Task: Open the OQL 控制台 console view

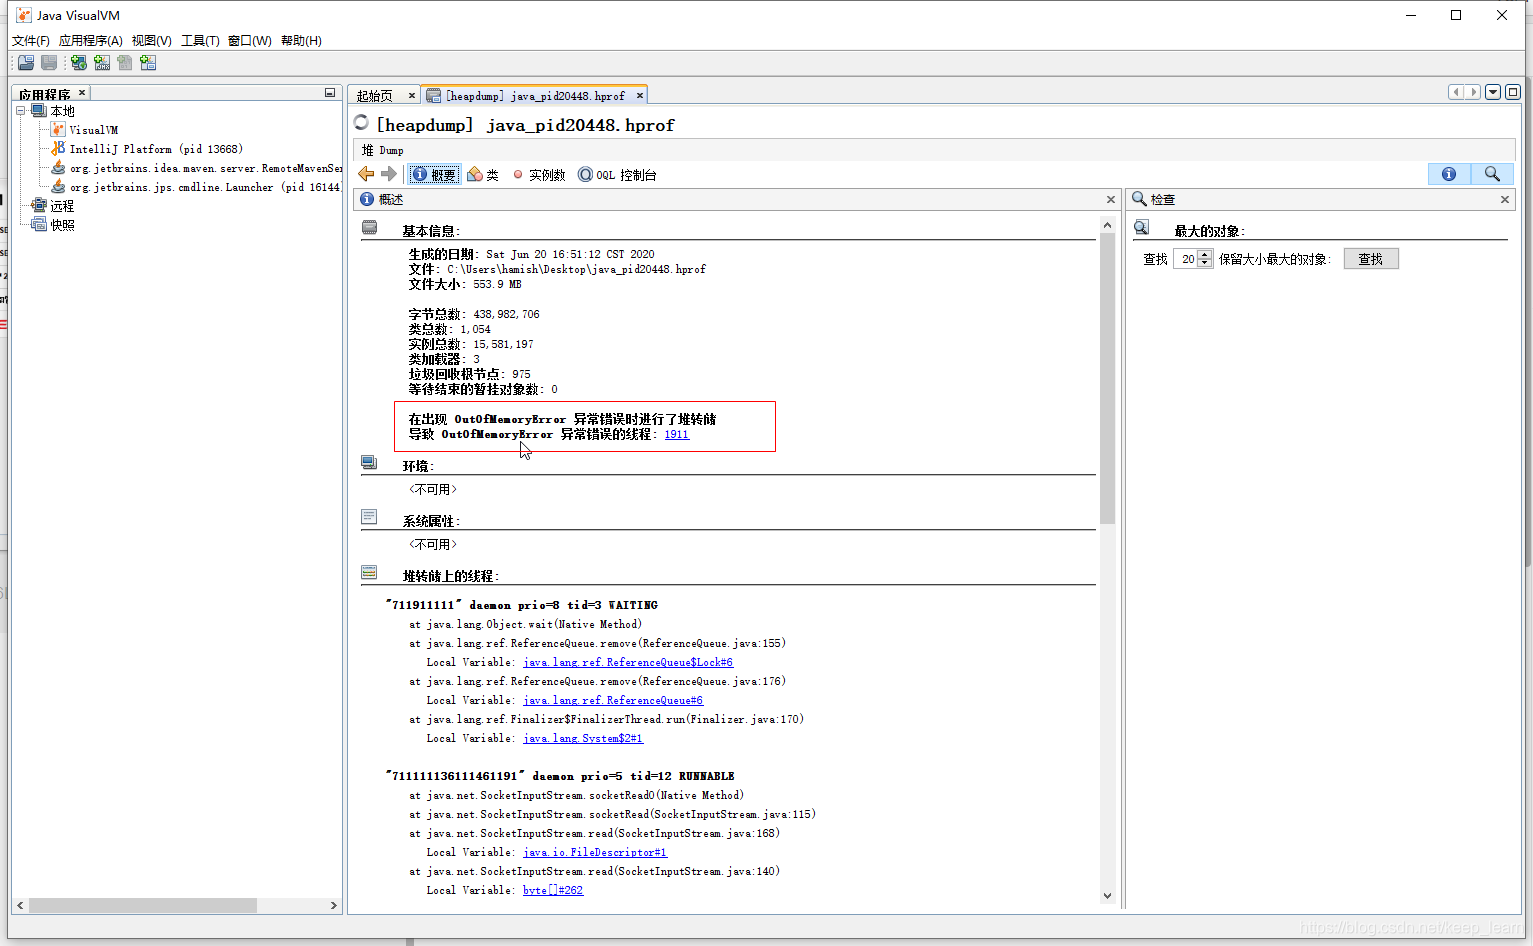Action: (617, 174)
